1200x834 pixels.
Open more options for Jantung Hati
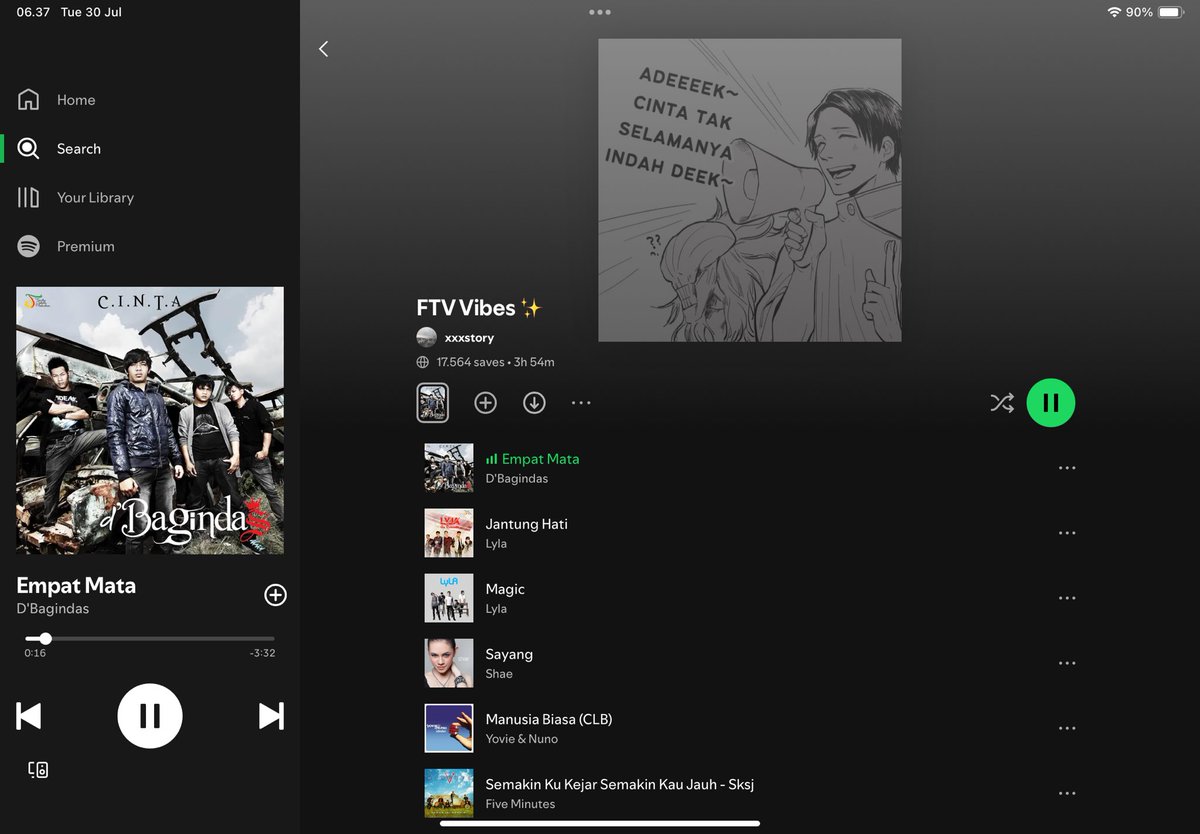point(1067,533)
